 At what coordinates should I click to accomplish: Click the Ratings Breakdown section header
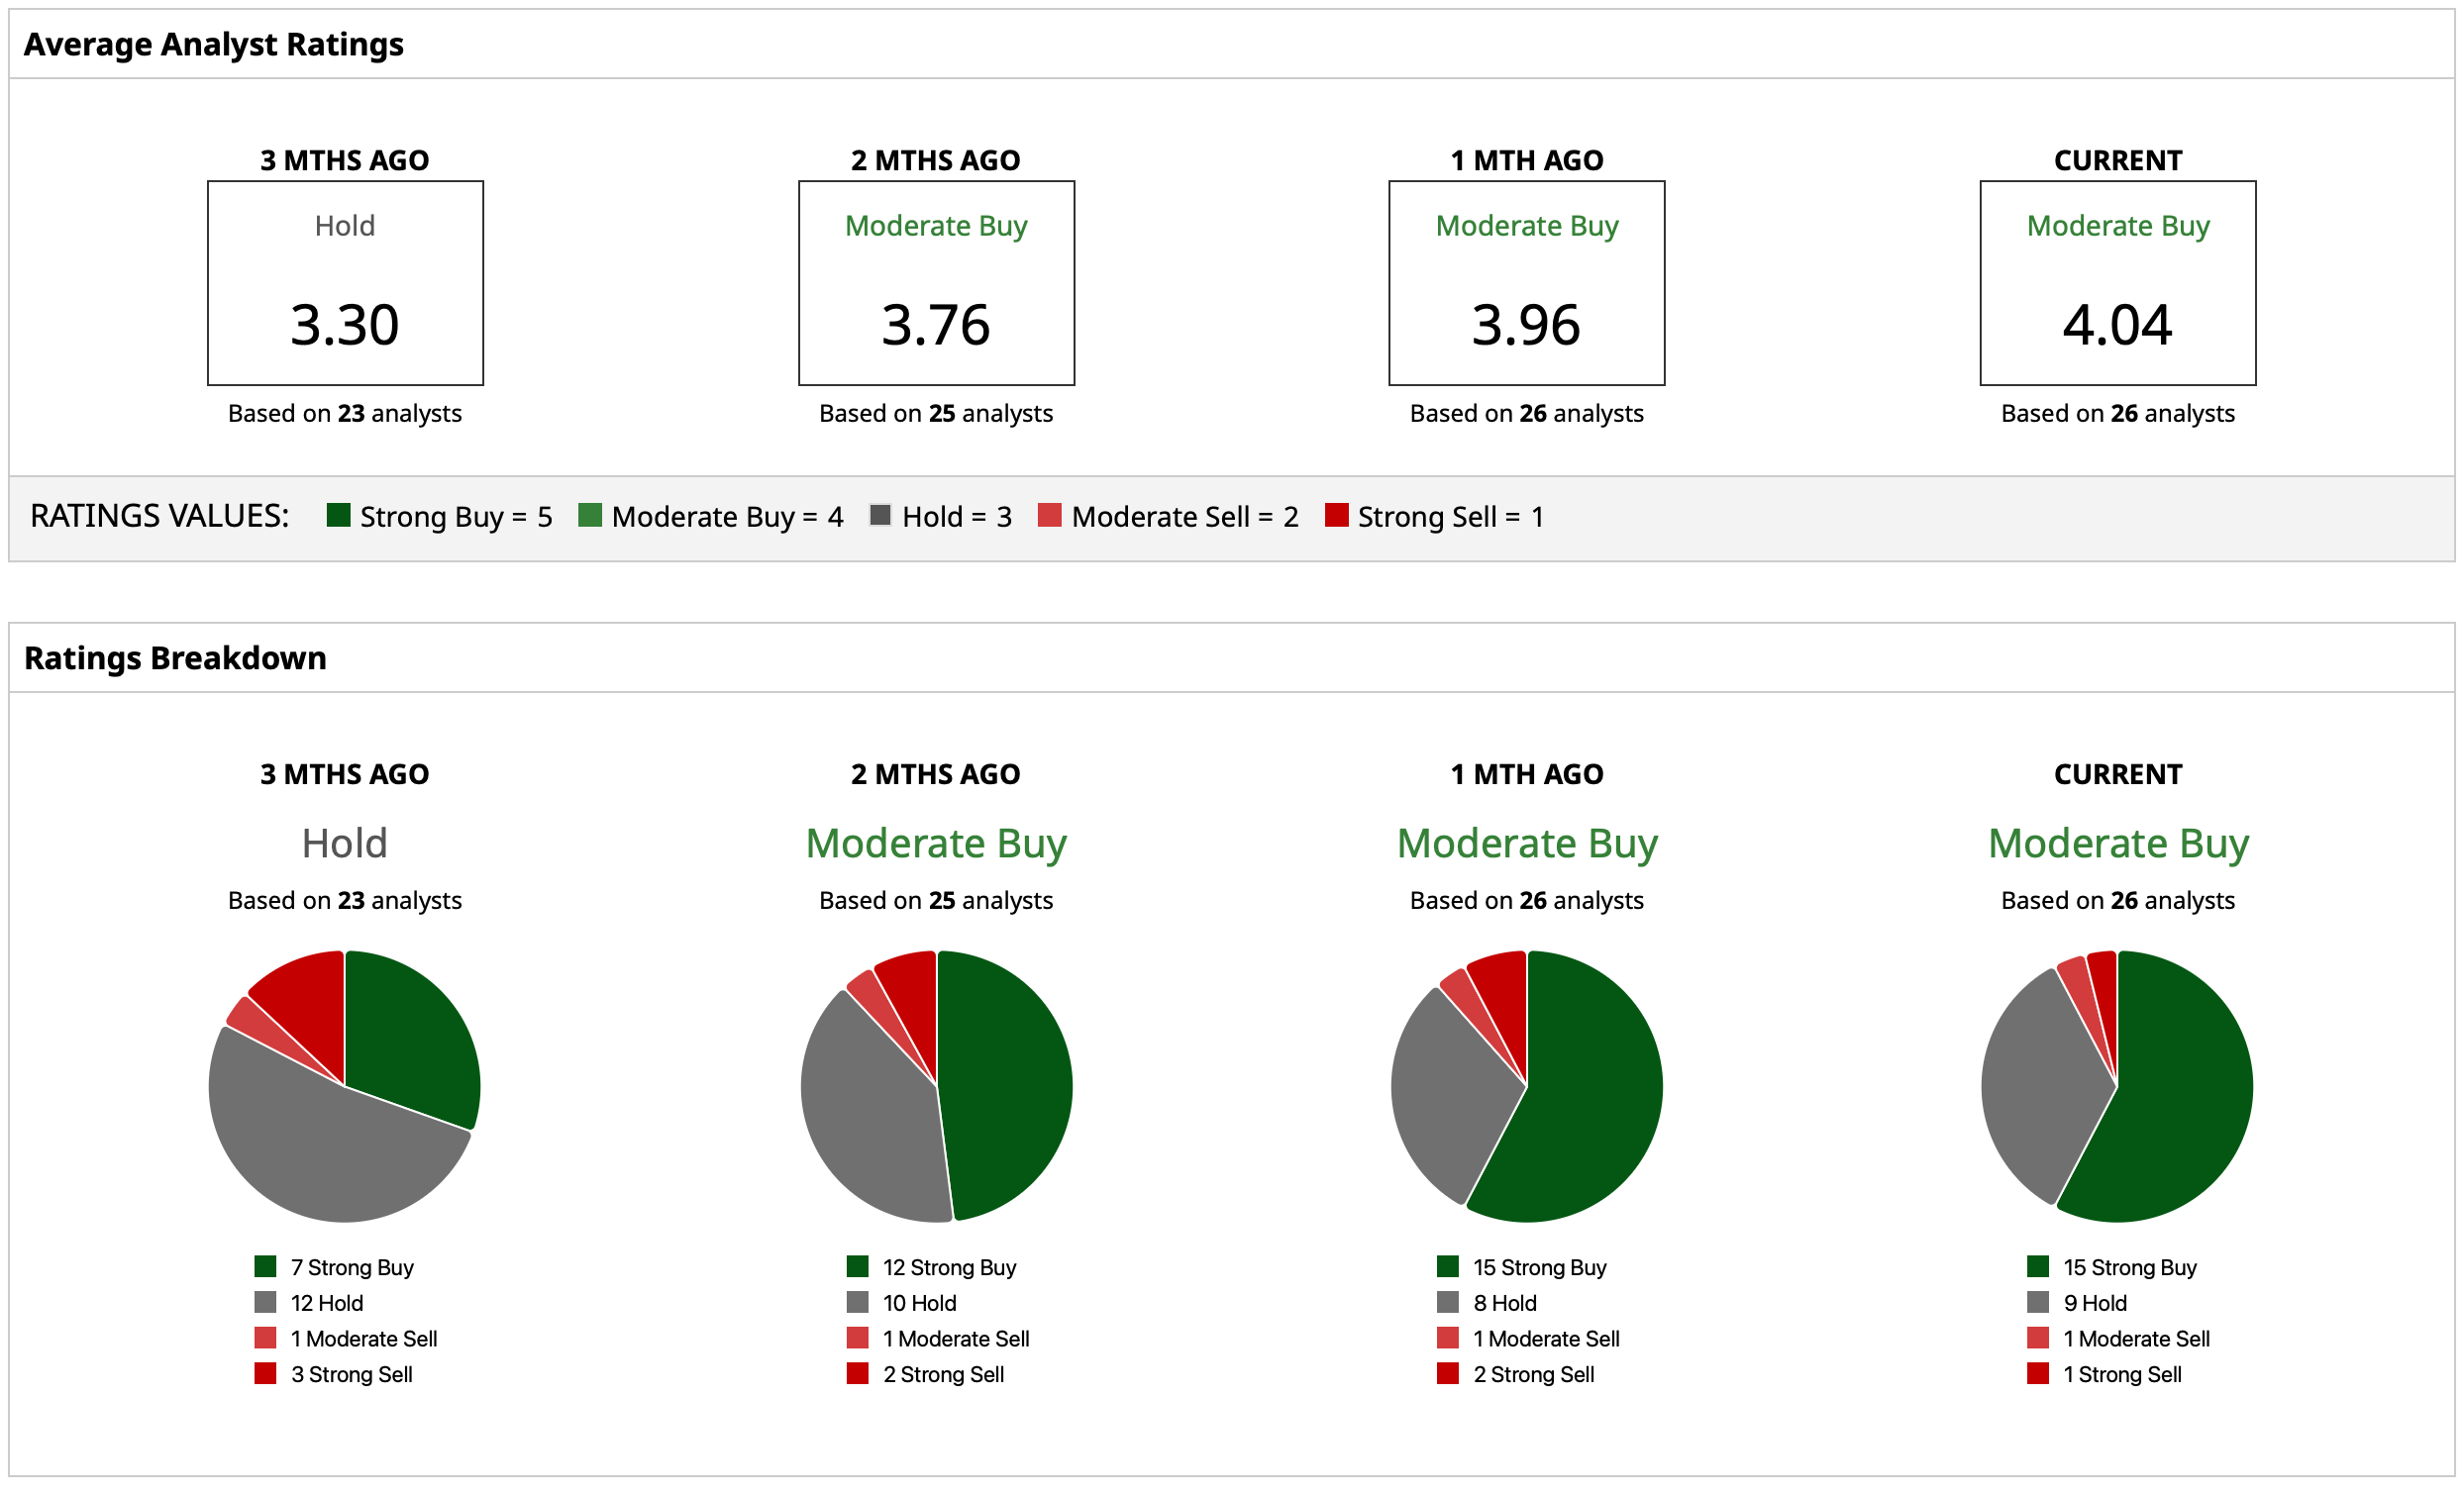click(175, 658)
